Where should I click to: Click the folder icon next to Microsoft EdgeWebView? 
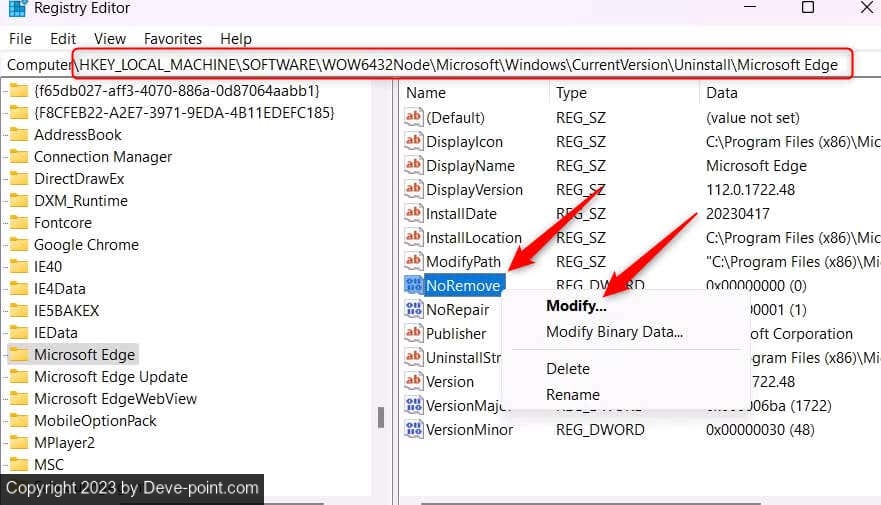(x=17, y=399)
